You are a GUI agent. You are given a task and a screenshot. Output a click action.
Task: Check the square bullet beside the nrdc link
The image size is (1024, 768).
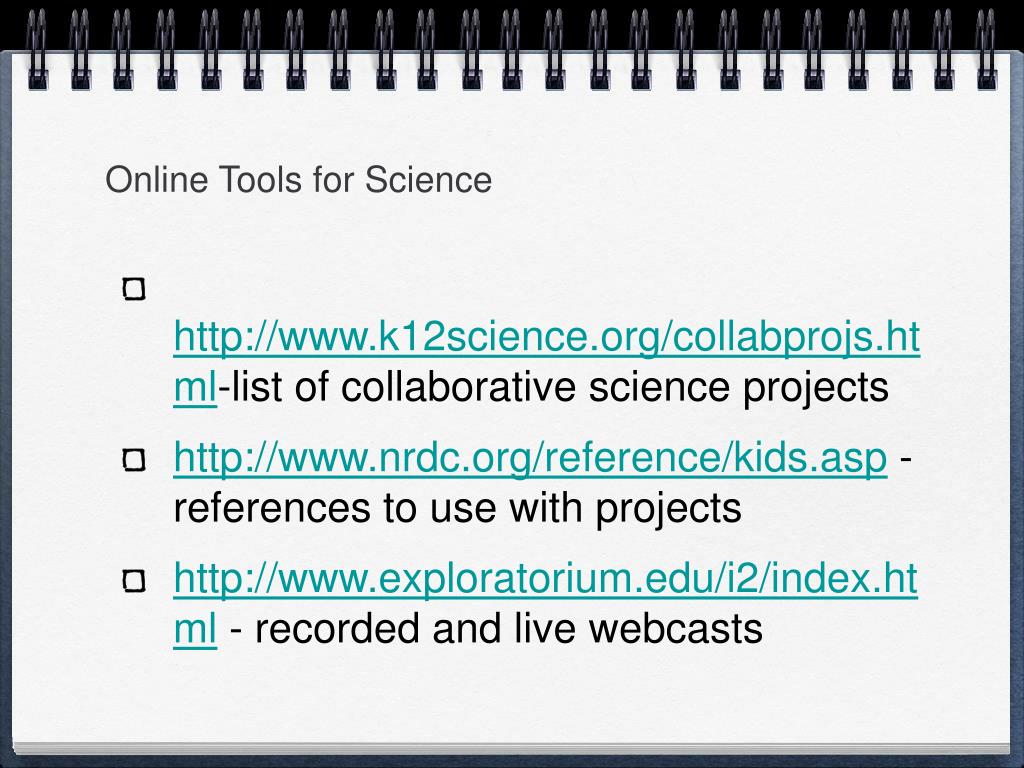click(134, 460)
